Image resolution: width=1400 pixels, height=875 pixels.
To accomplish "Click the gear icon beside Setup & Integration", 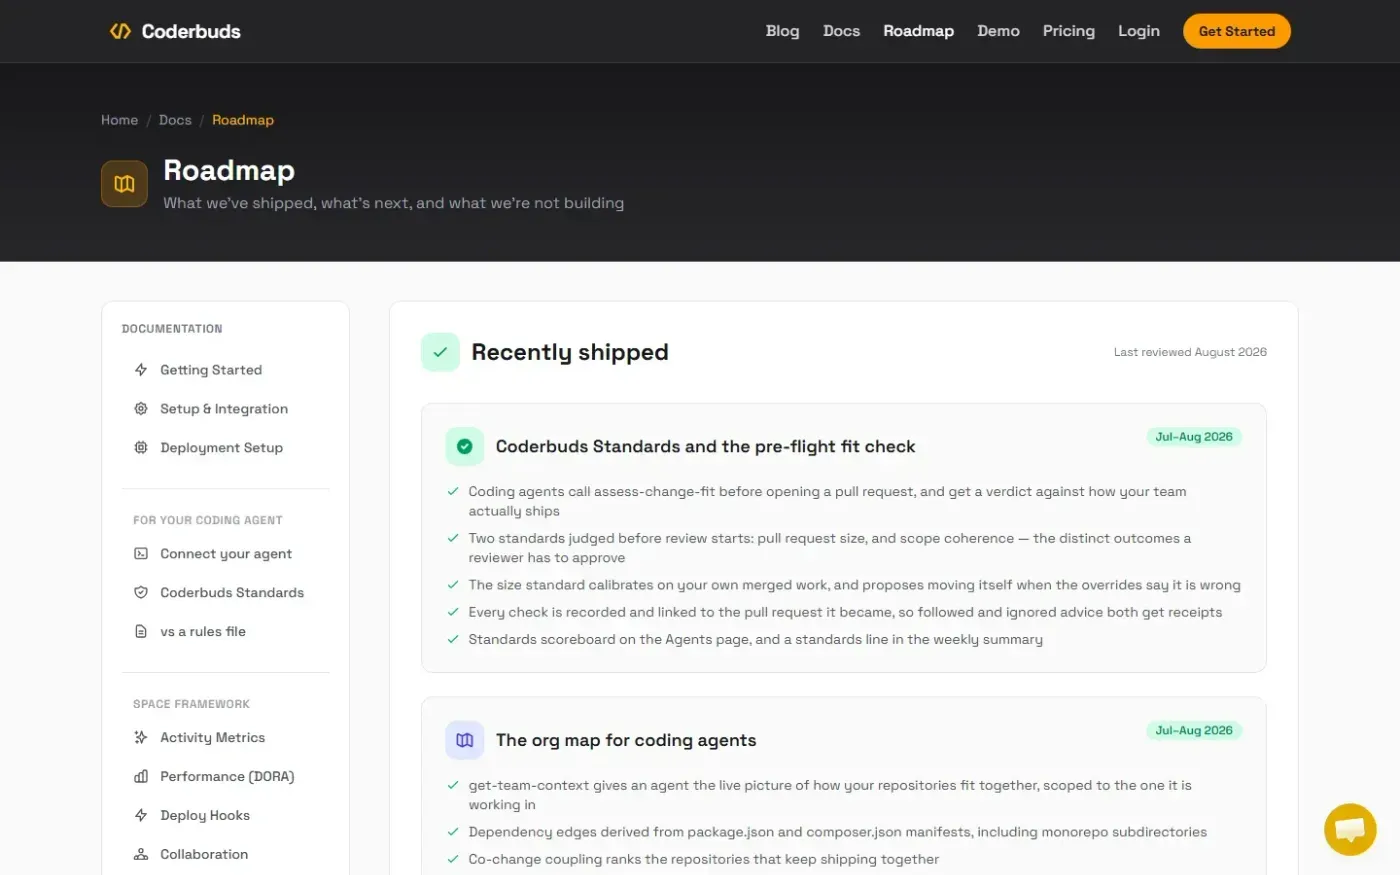I will (141, 409).
